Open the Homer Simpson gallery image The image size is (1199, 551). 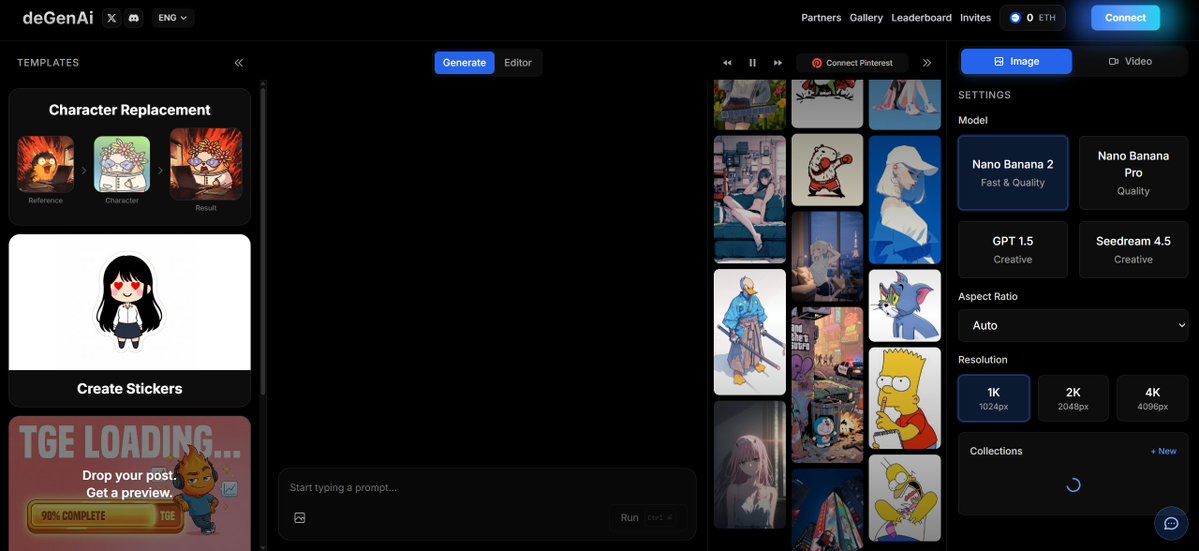(x=905, y=498)
